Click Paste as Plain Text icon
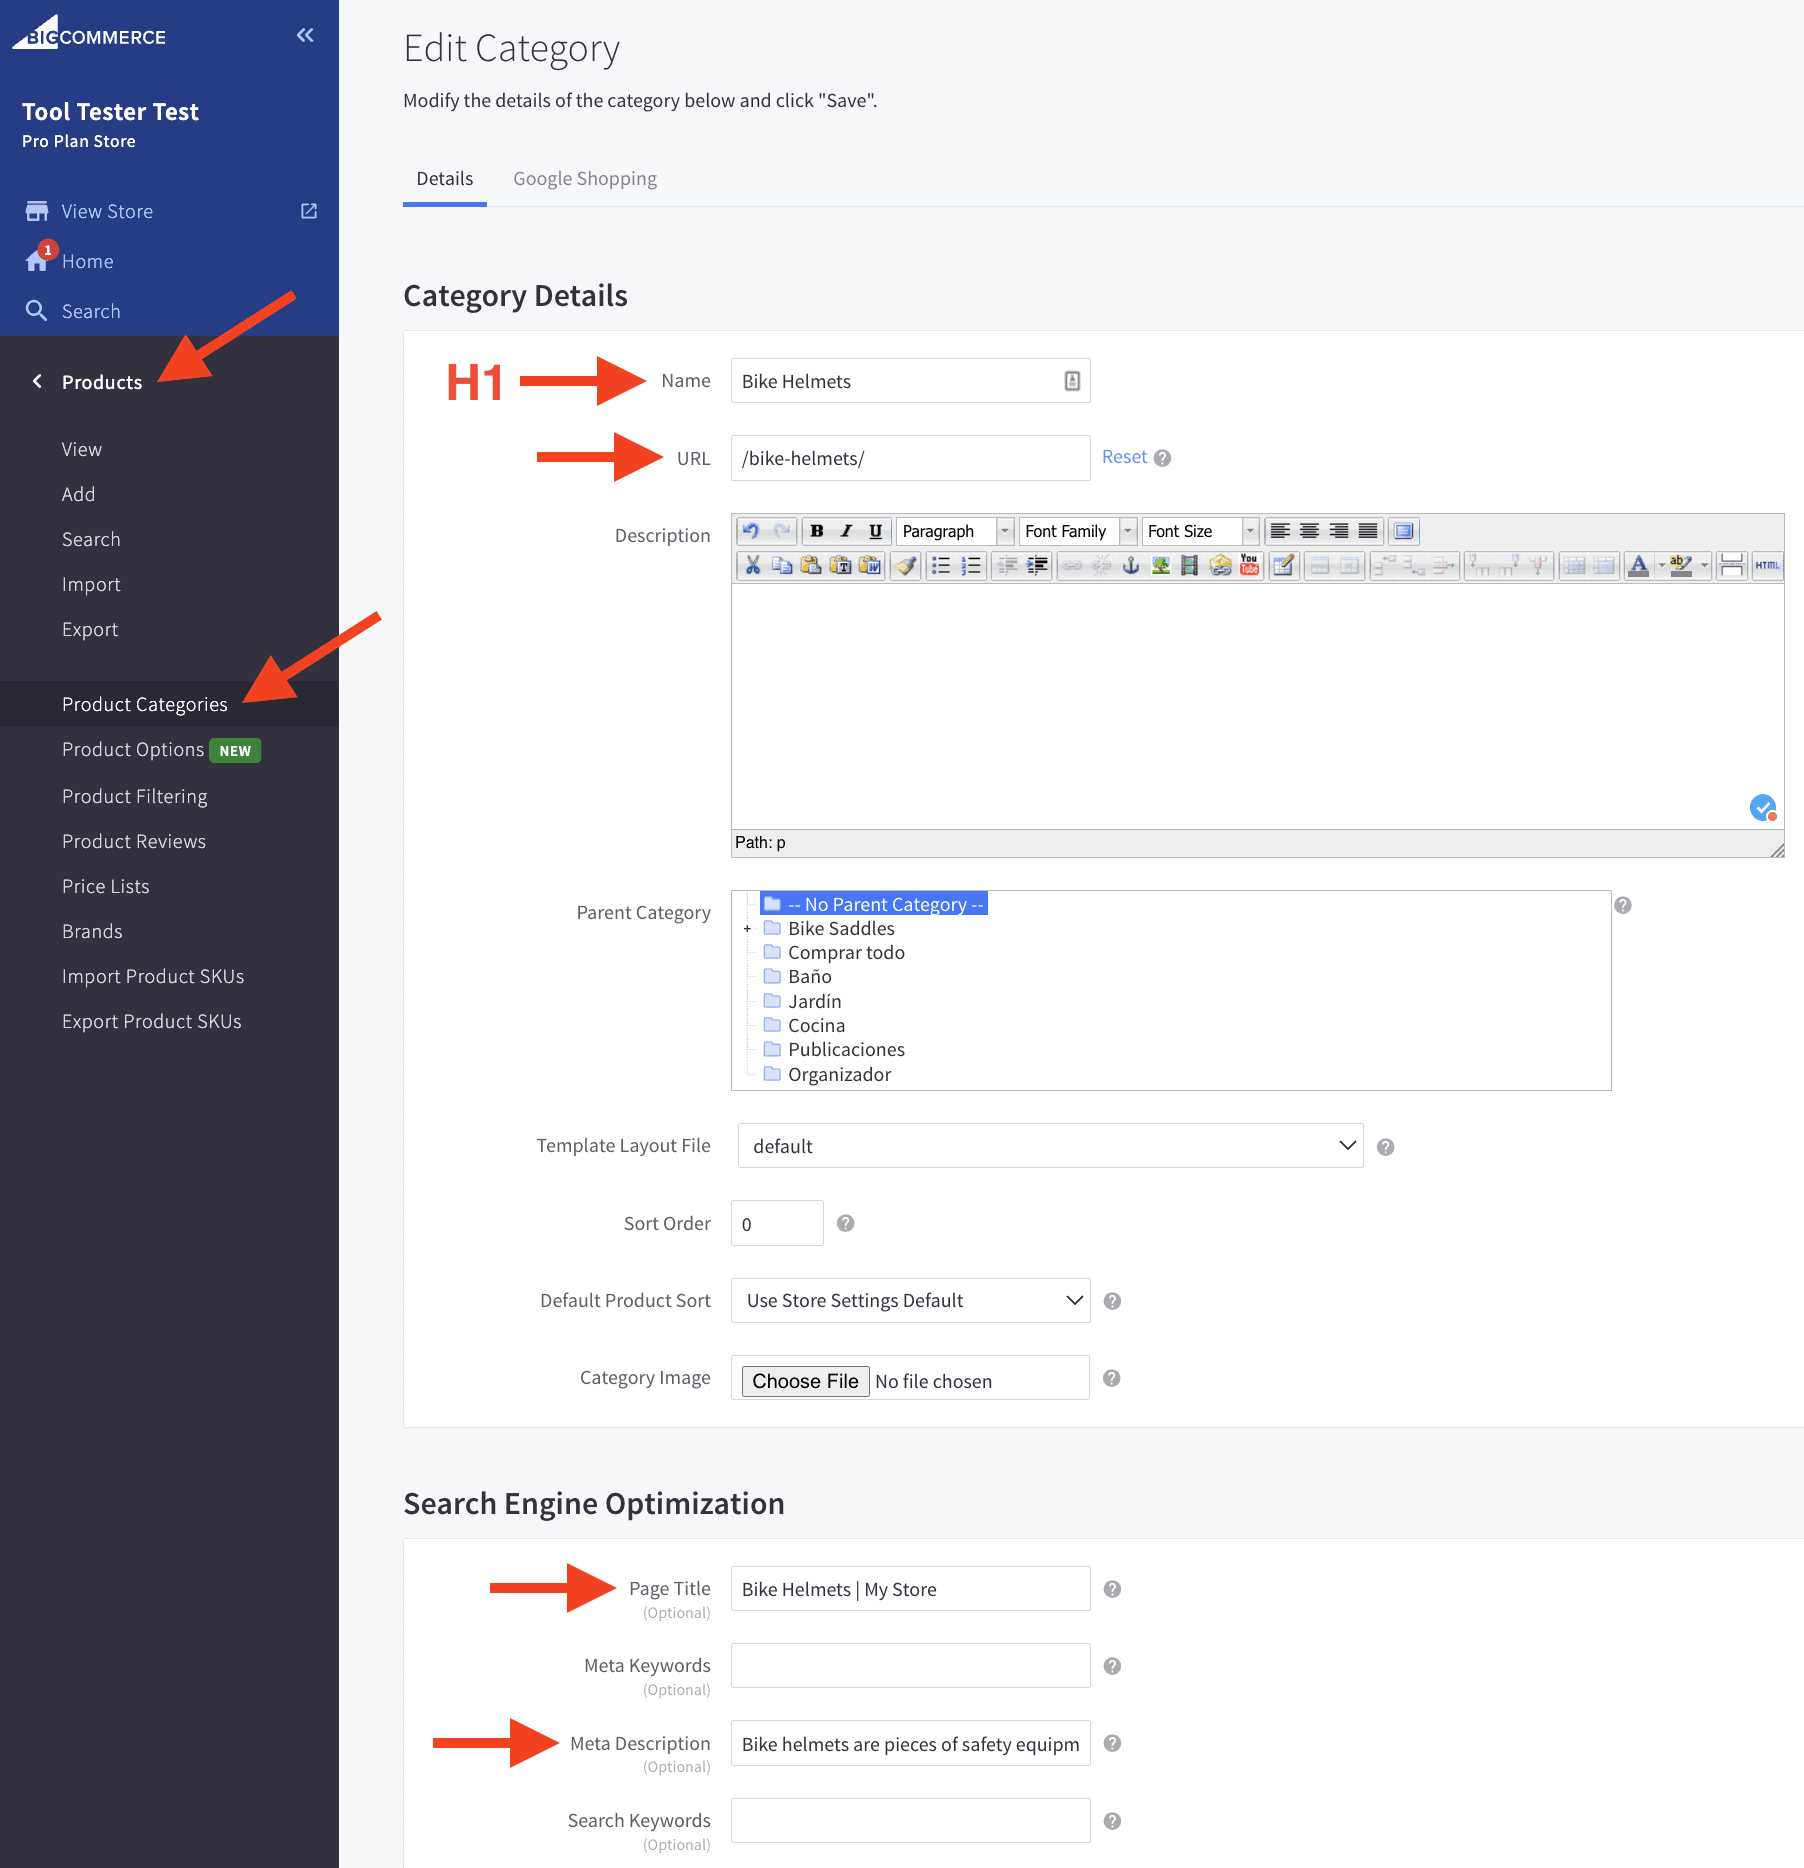The width and height of the screenshot is (1804, 1868). (840, 566)
